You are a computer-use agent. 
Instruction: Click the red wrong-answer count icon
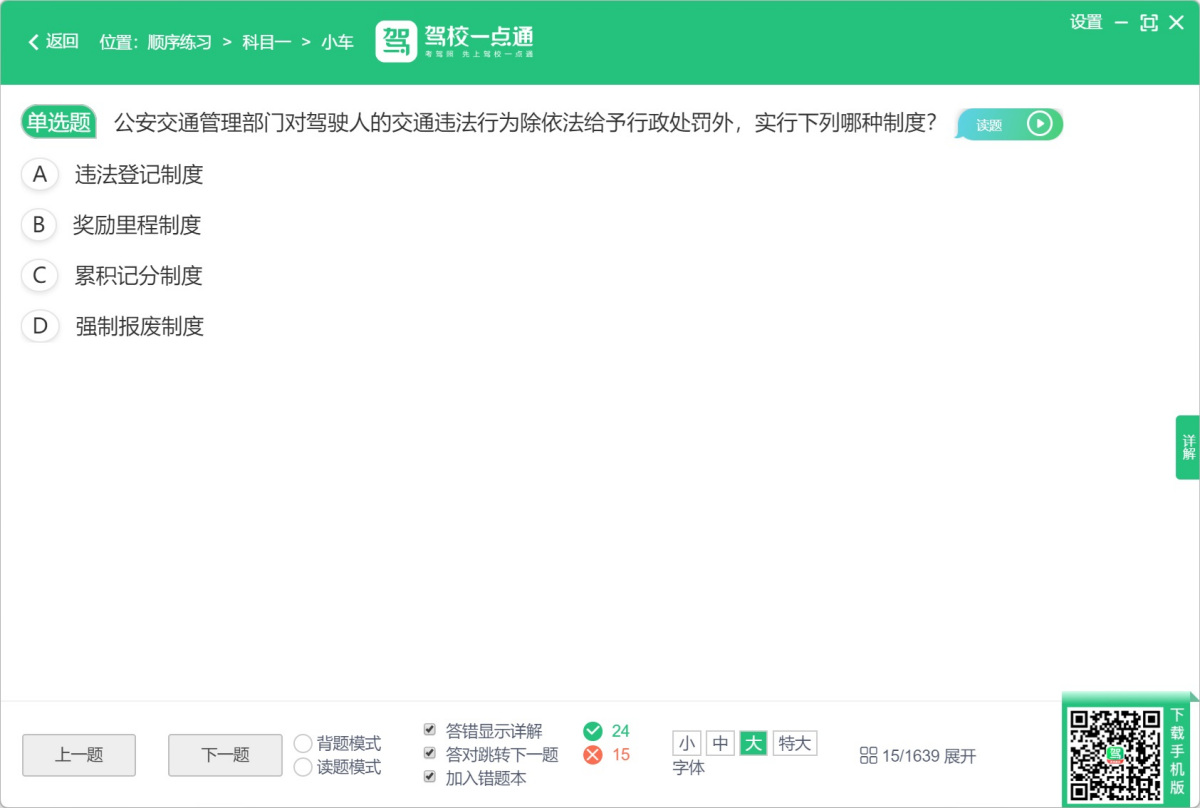[x=594, y=755]
